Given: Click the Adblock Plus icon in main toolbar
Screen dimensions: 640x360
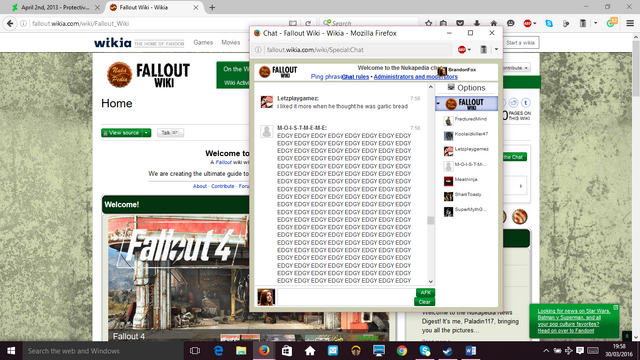Looking at the screenshot, I should point(527,24).
